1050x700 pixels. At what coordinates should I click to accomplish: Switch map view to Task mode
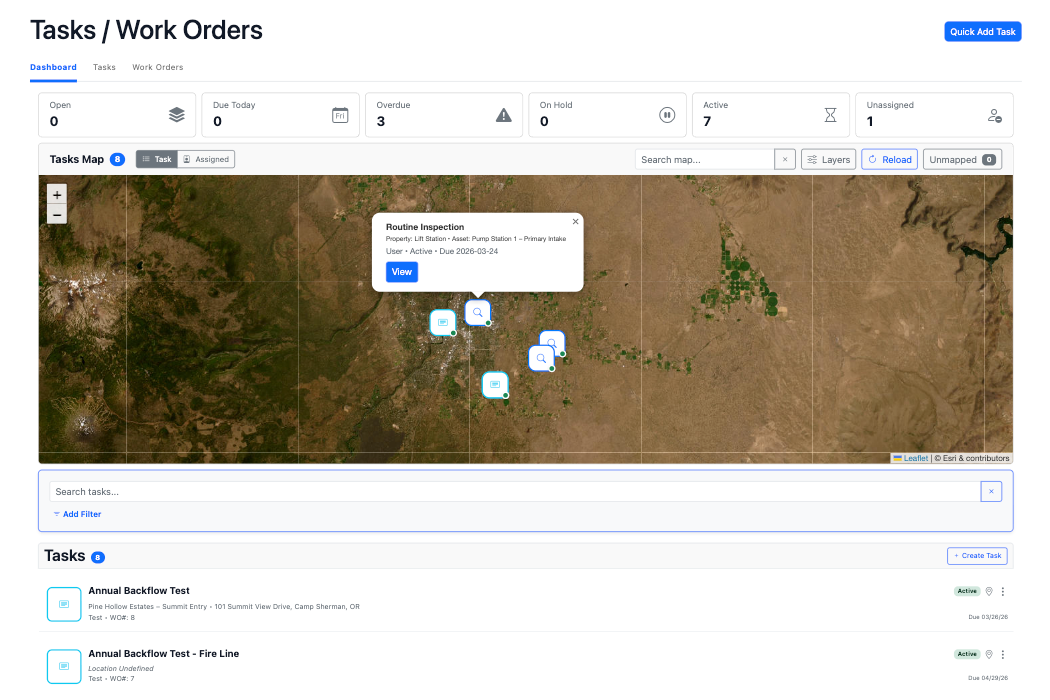click(x=156, y=159)
